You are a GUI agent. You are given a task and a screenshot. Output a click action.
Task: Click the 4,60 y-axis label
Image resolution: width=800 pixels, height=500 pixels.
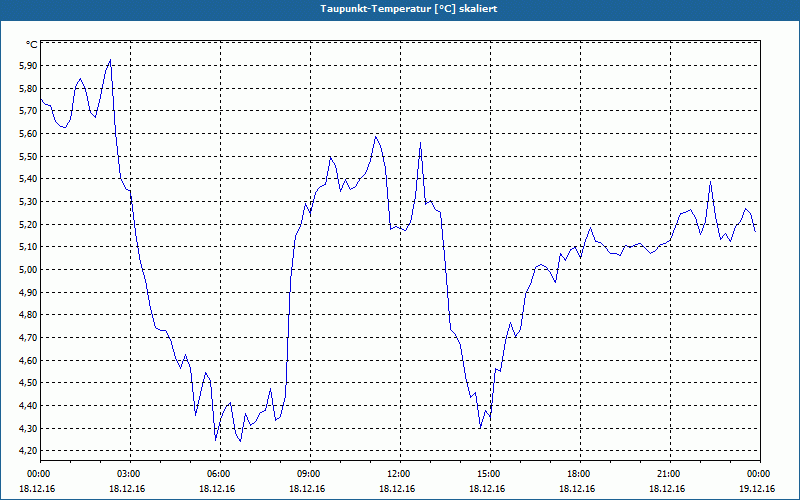(x=29, y=360)
